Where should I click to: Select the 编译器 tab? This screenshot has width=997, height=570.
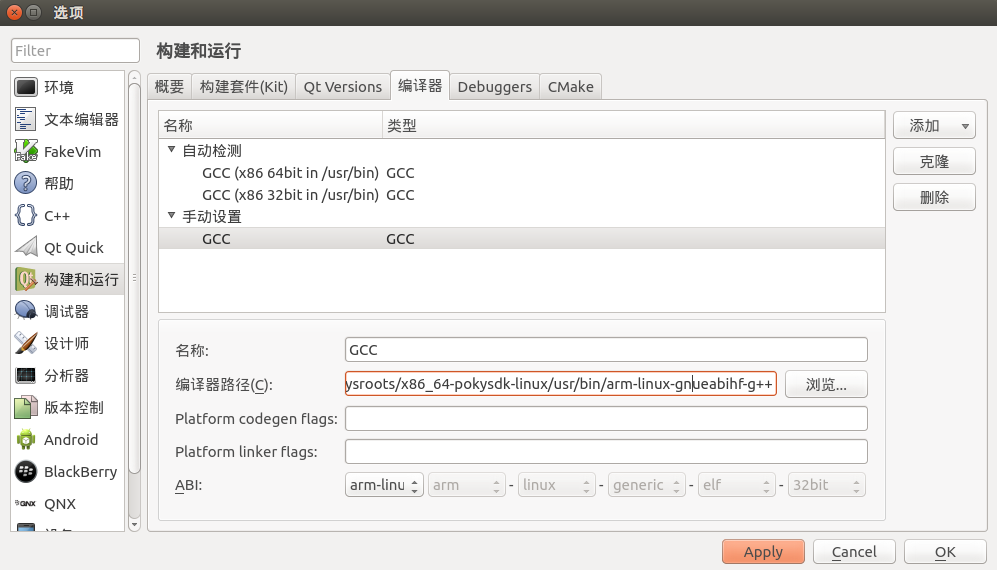pyautogui.click(x=420, y=85)
